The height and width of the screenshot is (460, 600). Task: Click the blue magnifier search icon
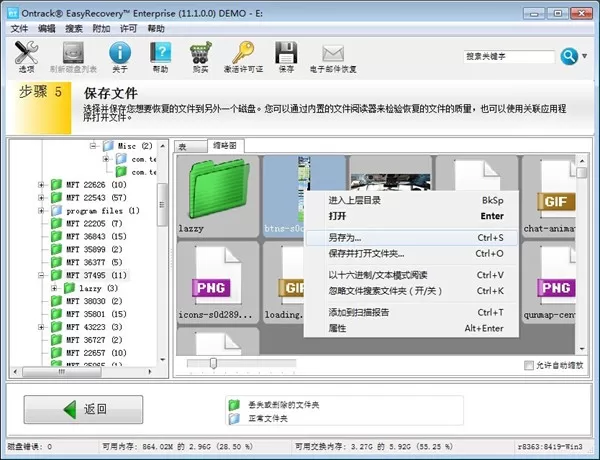pyautogui.click(x=569, y=56)
